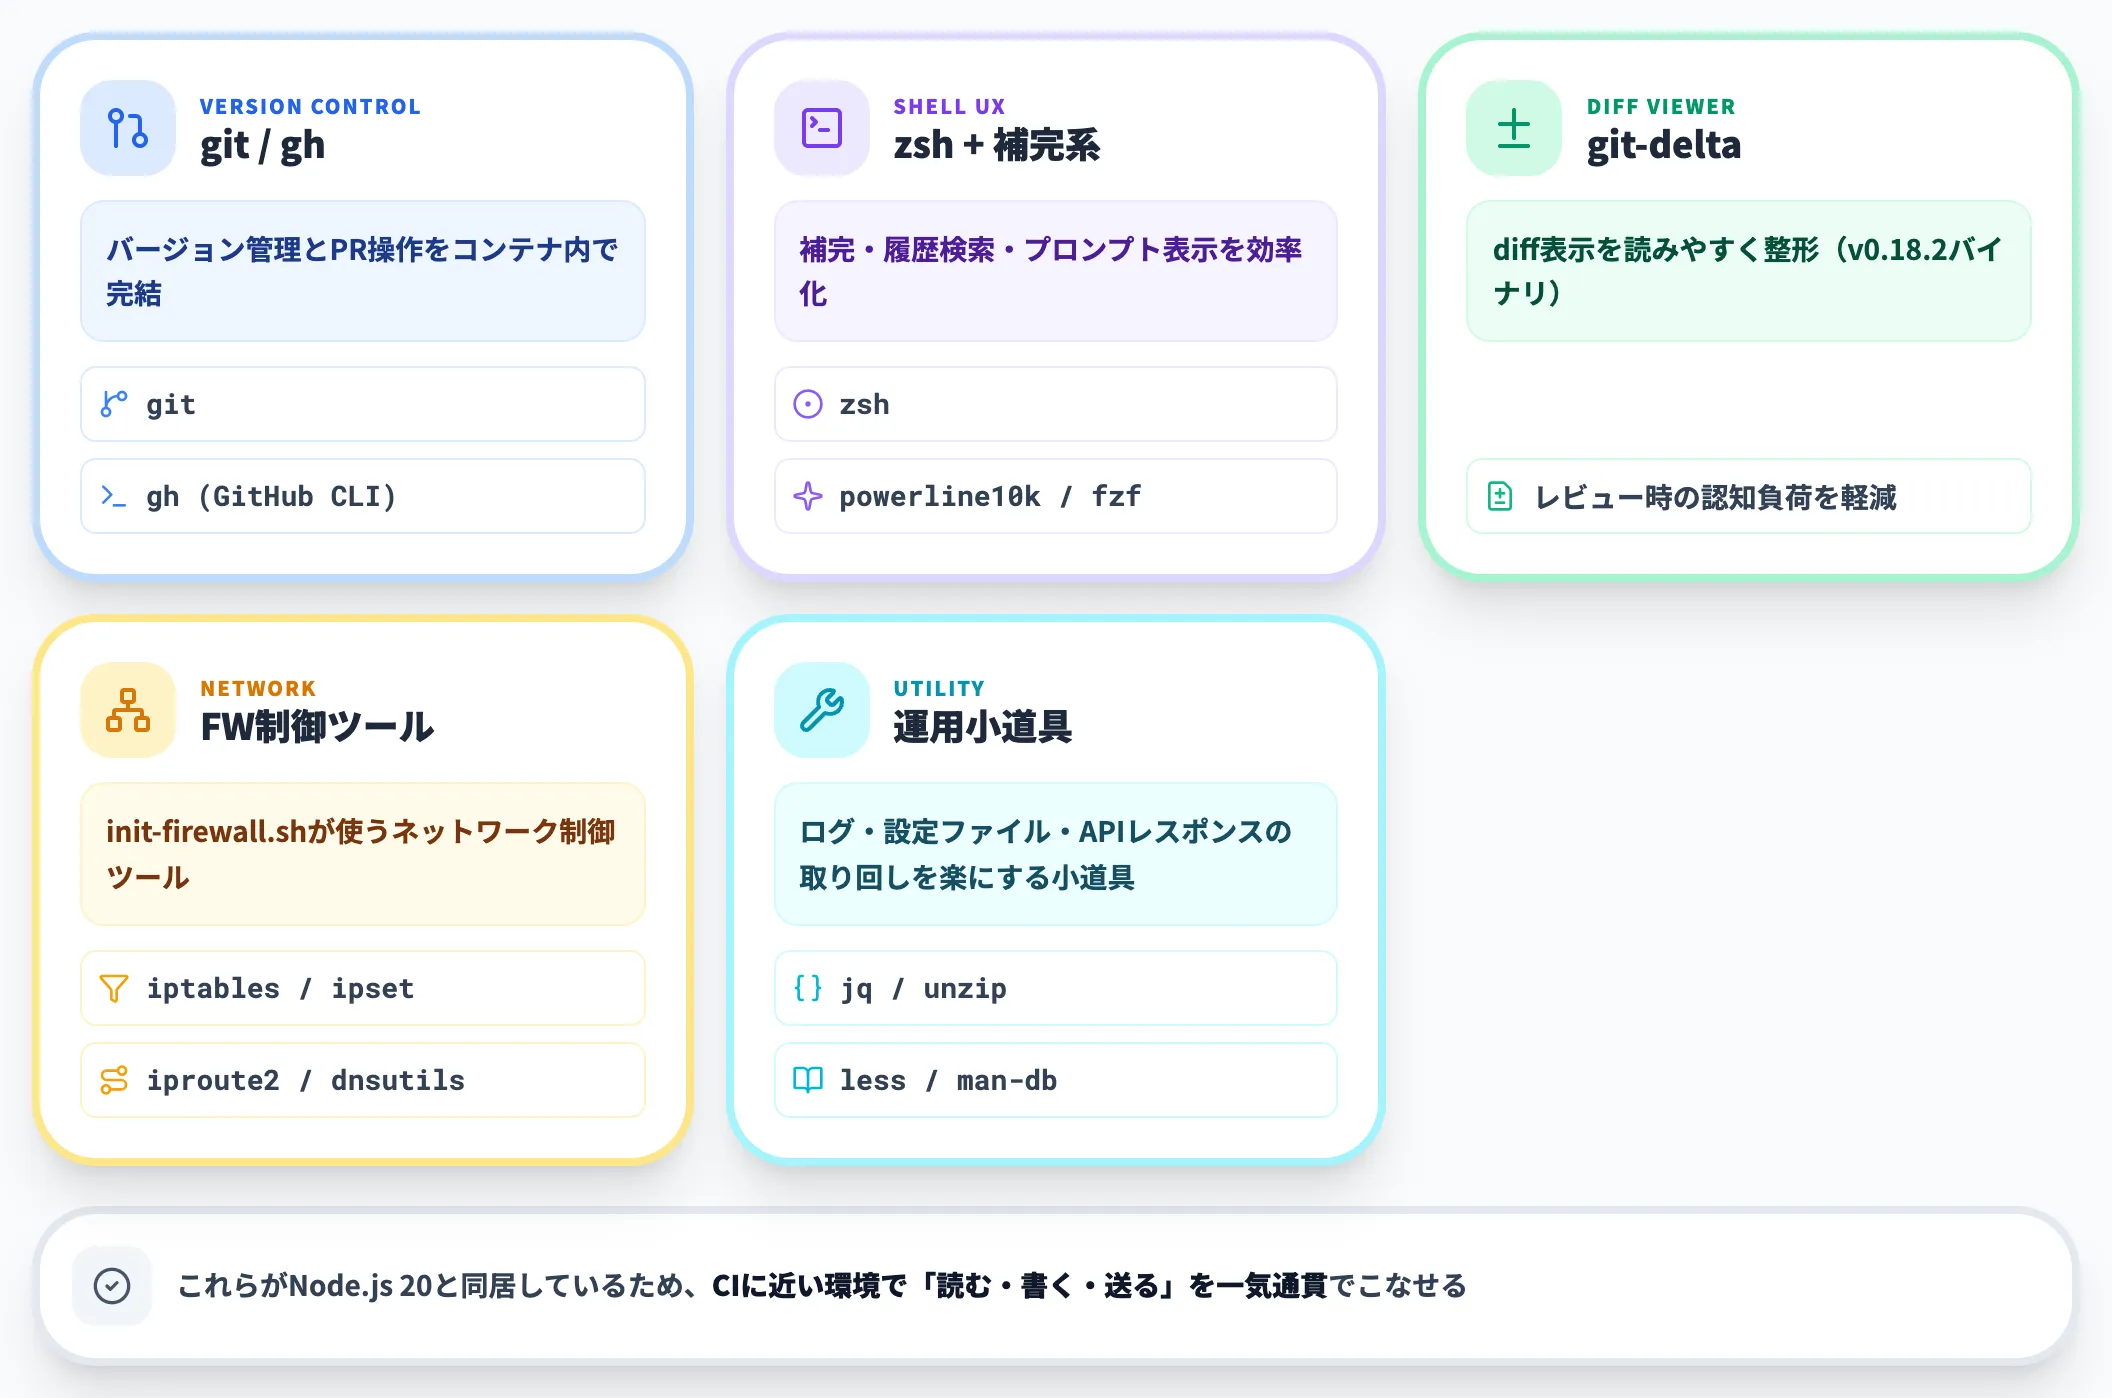Screen dimensions: 2112x1398
Task: Select the VERSION CONTROL label
Action: [310, 107]
